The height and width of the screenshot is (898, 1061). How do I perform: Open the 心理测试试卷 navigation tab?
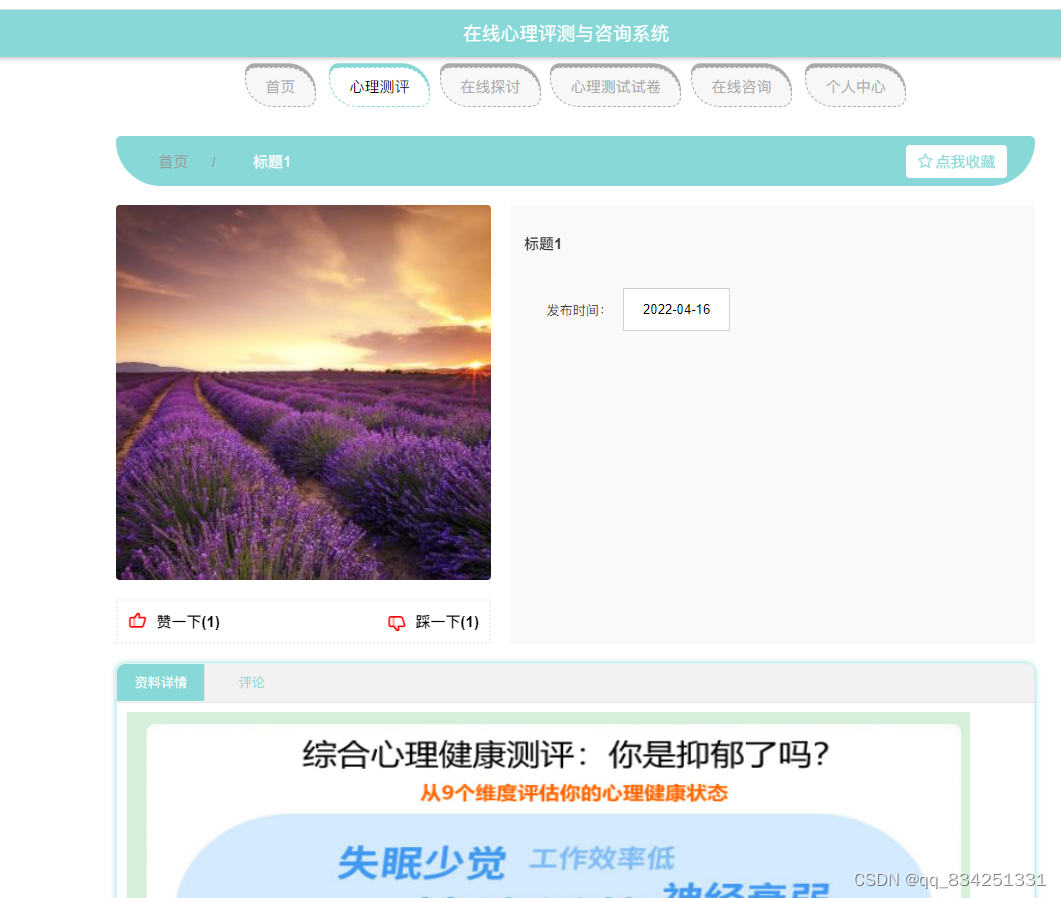point(616,86)
